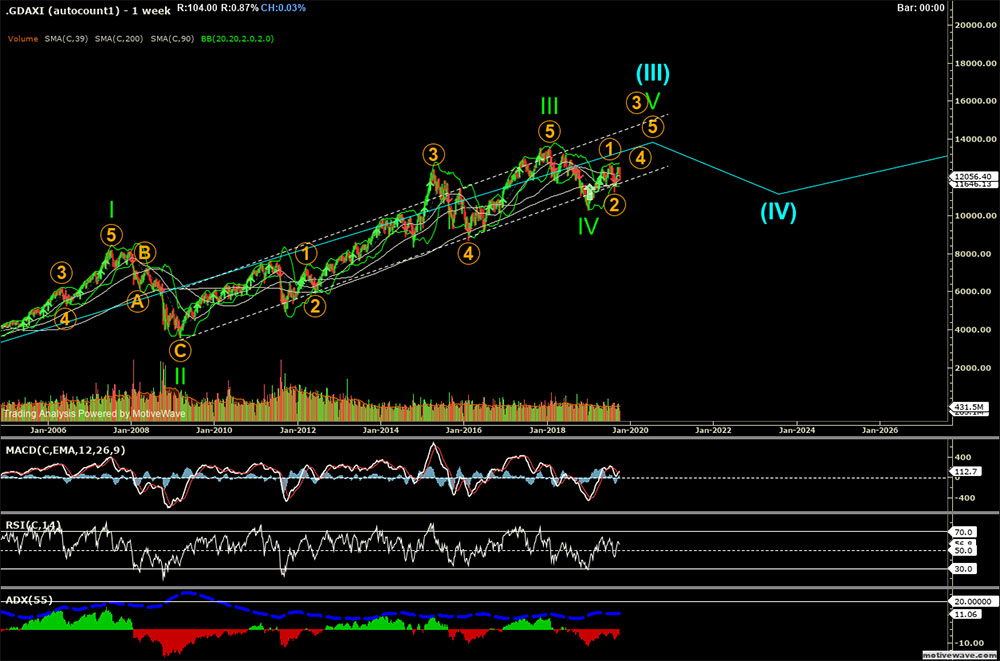Screen dimensions: 1000x661
Task: Click the Jan-2020 date on time axis
Action: coord(630,429)
